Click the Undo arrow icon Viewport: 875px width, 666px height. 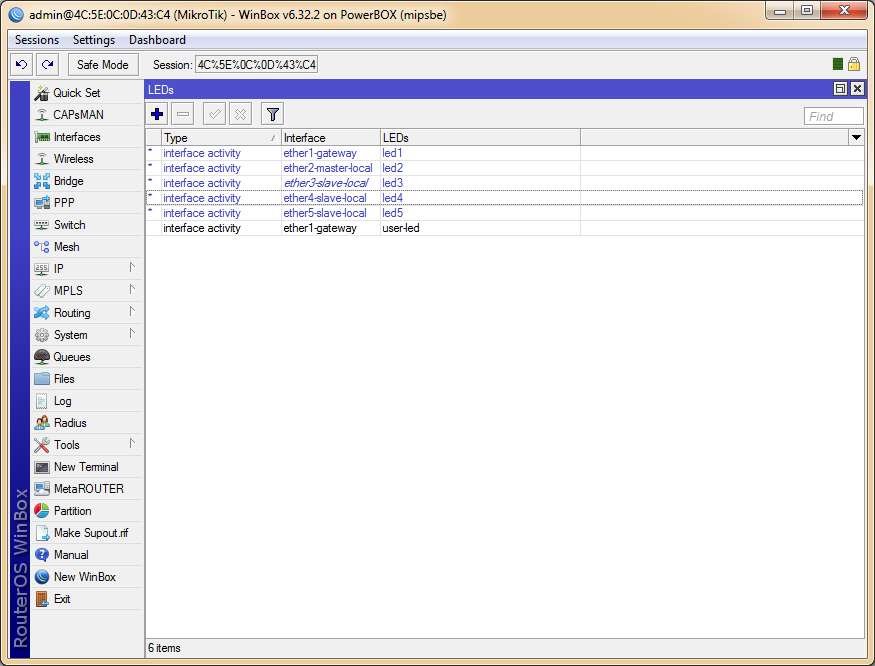click(21, 65)
